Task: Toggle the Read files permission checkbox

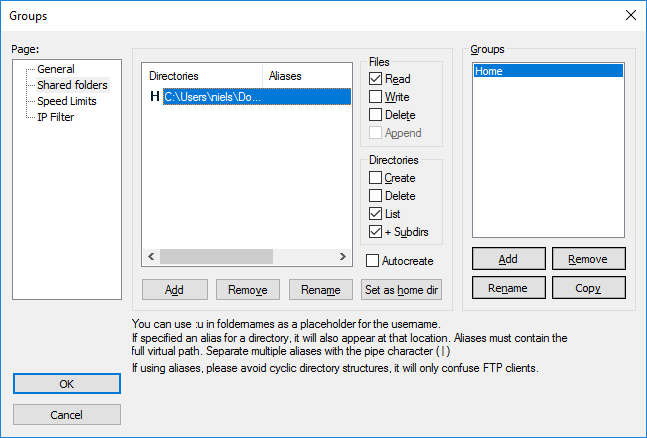Action: (376, 79)
